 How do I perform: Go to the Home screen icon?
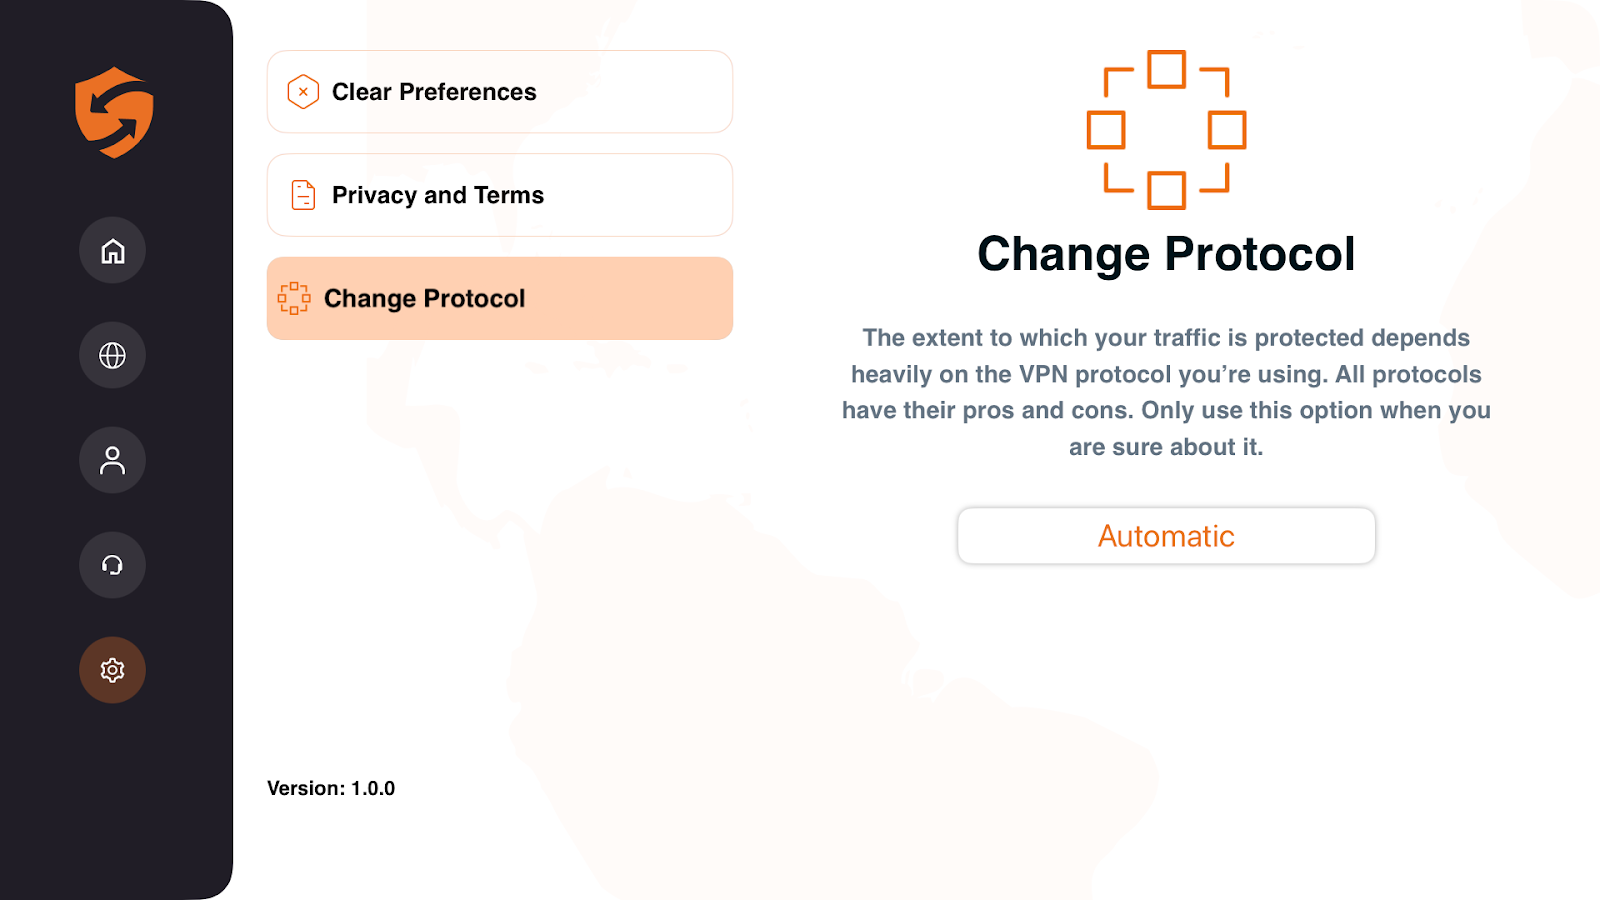tap(113, 251)
